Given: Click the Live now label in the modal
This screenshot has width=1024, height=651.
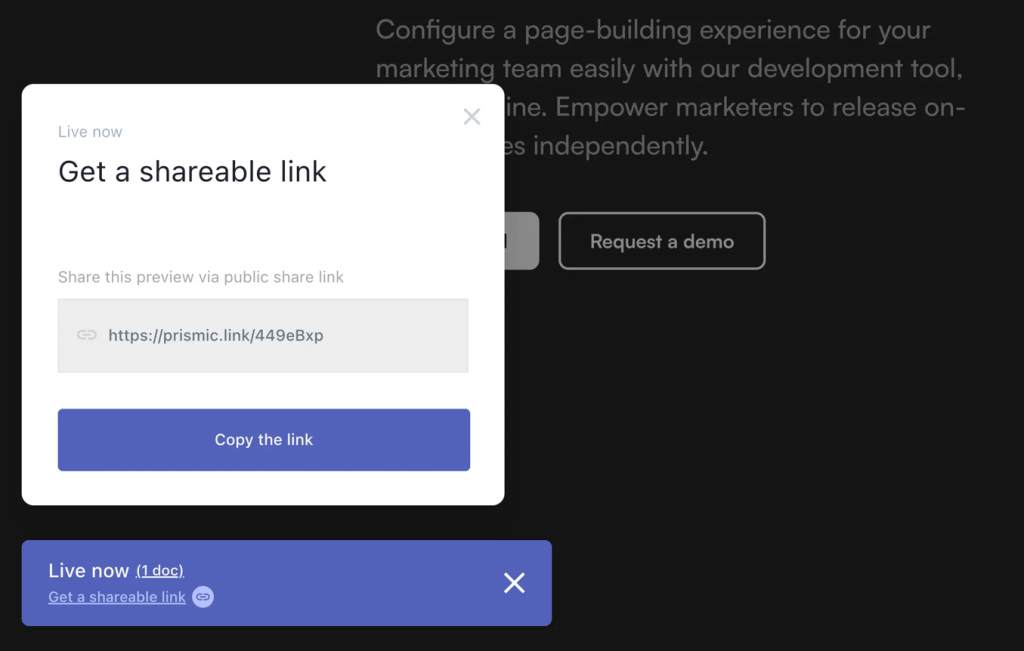Looking at the screenshot, I should (x=89, y=131).
